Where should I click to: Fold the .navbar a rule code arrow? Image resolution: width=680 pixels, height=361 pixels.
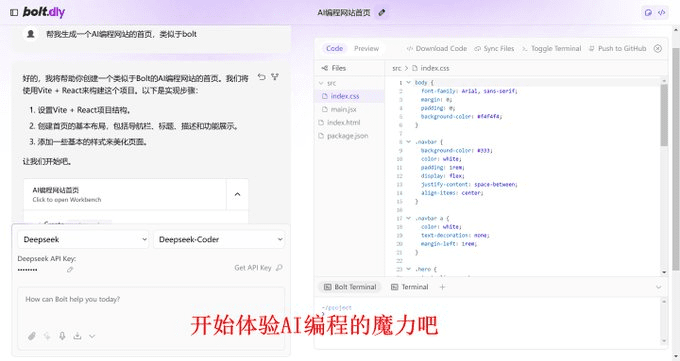coord(408,218)
